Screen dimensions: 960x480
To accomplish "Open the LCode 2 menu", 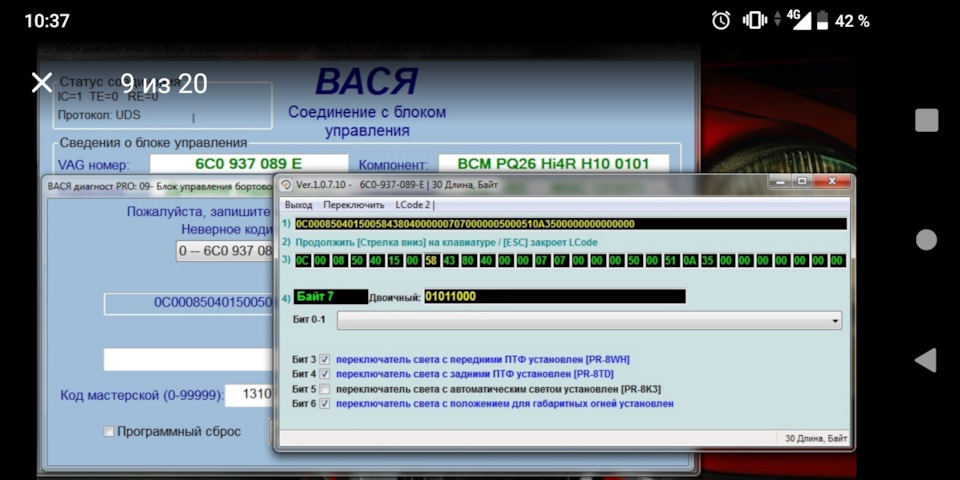I will click(x=413, y=205).
